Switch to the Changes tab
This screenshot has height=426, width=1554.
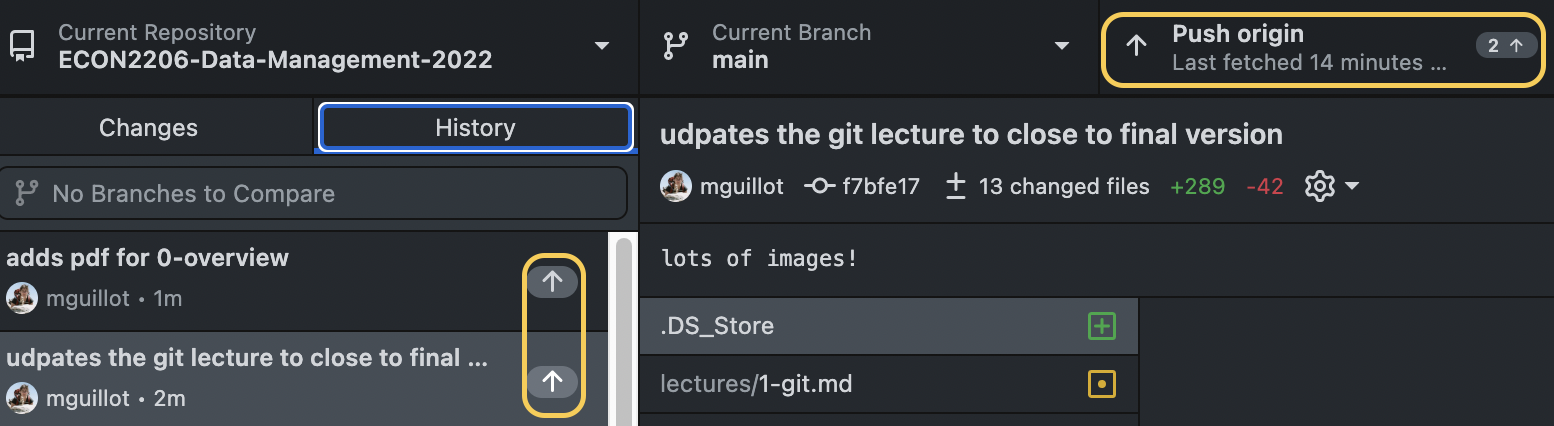tap(148, 128)
